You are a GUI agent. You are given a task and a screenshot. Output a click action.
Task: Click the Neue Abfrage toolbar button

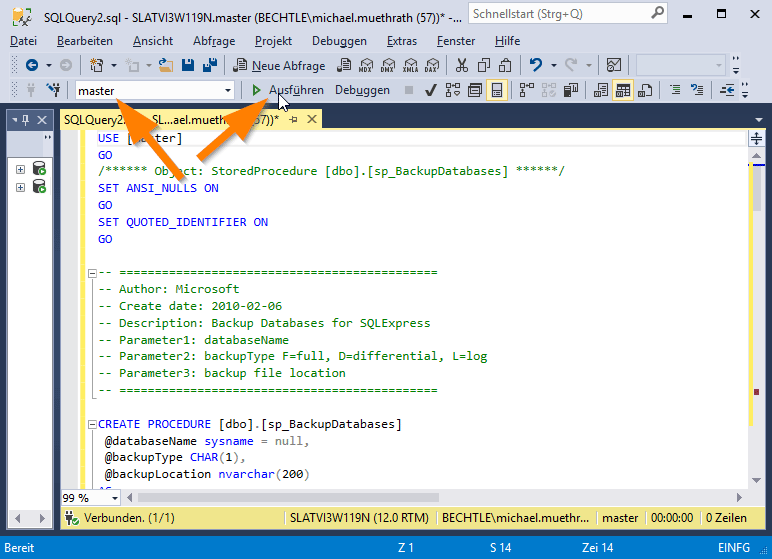280,65
